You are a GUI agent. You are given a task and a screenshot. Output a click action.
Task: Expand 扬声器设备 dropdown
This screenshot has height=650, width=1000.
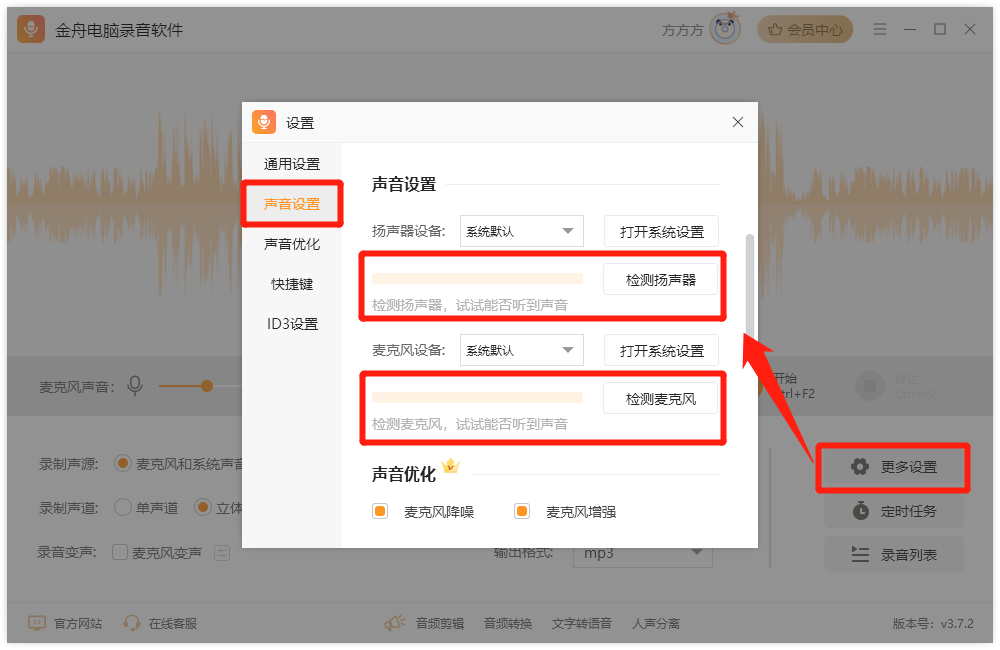pos(521,231)
